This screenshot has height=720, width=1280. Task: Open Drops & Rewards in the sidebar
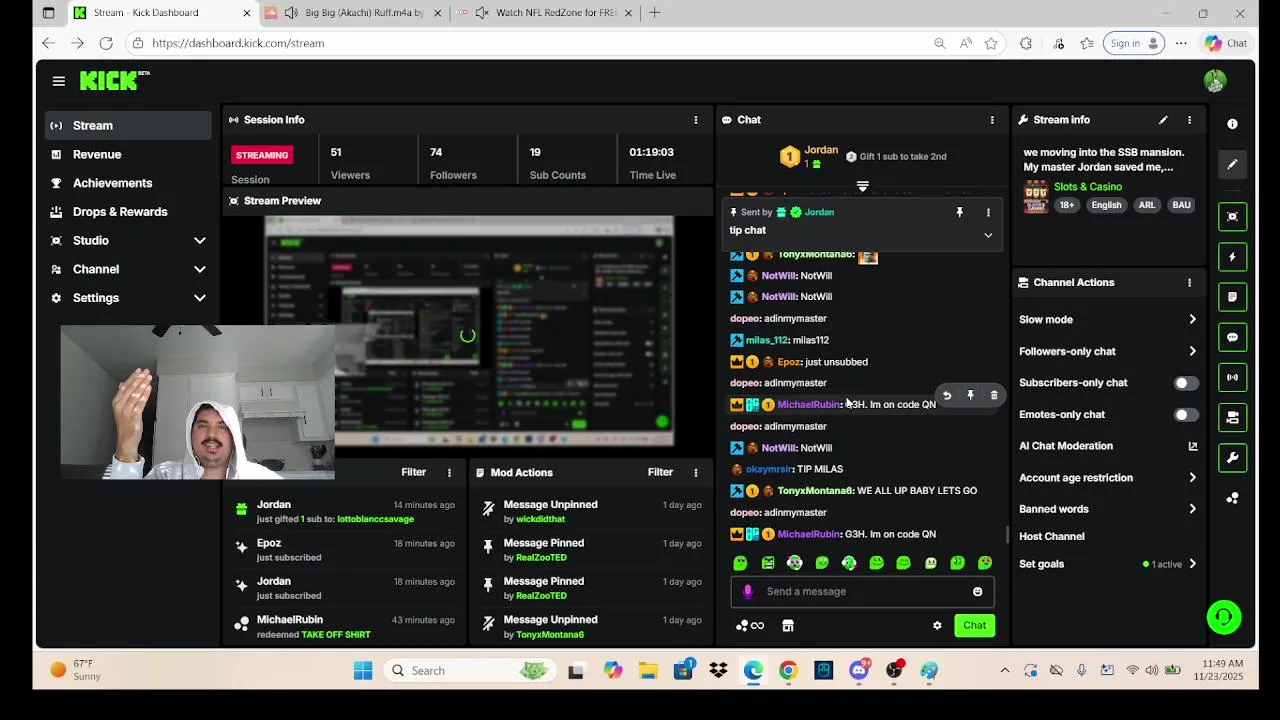(x=128, y=212)
